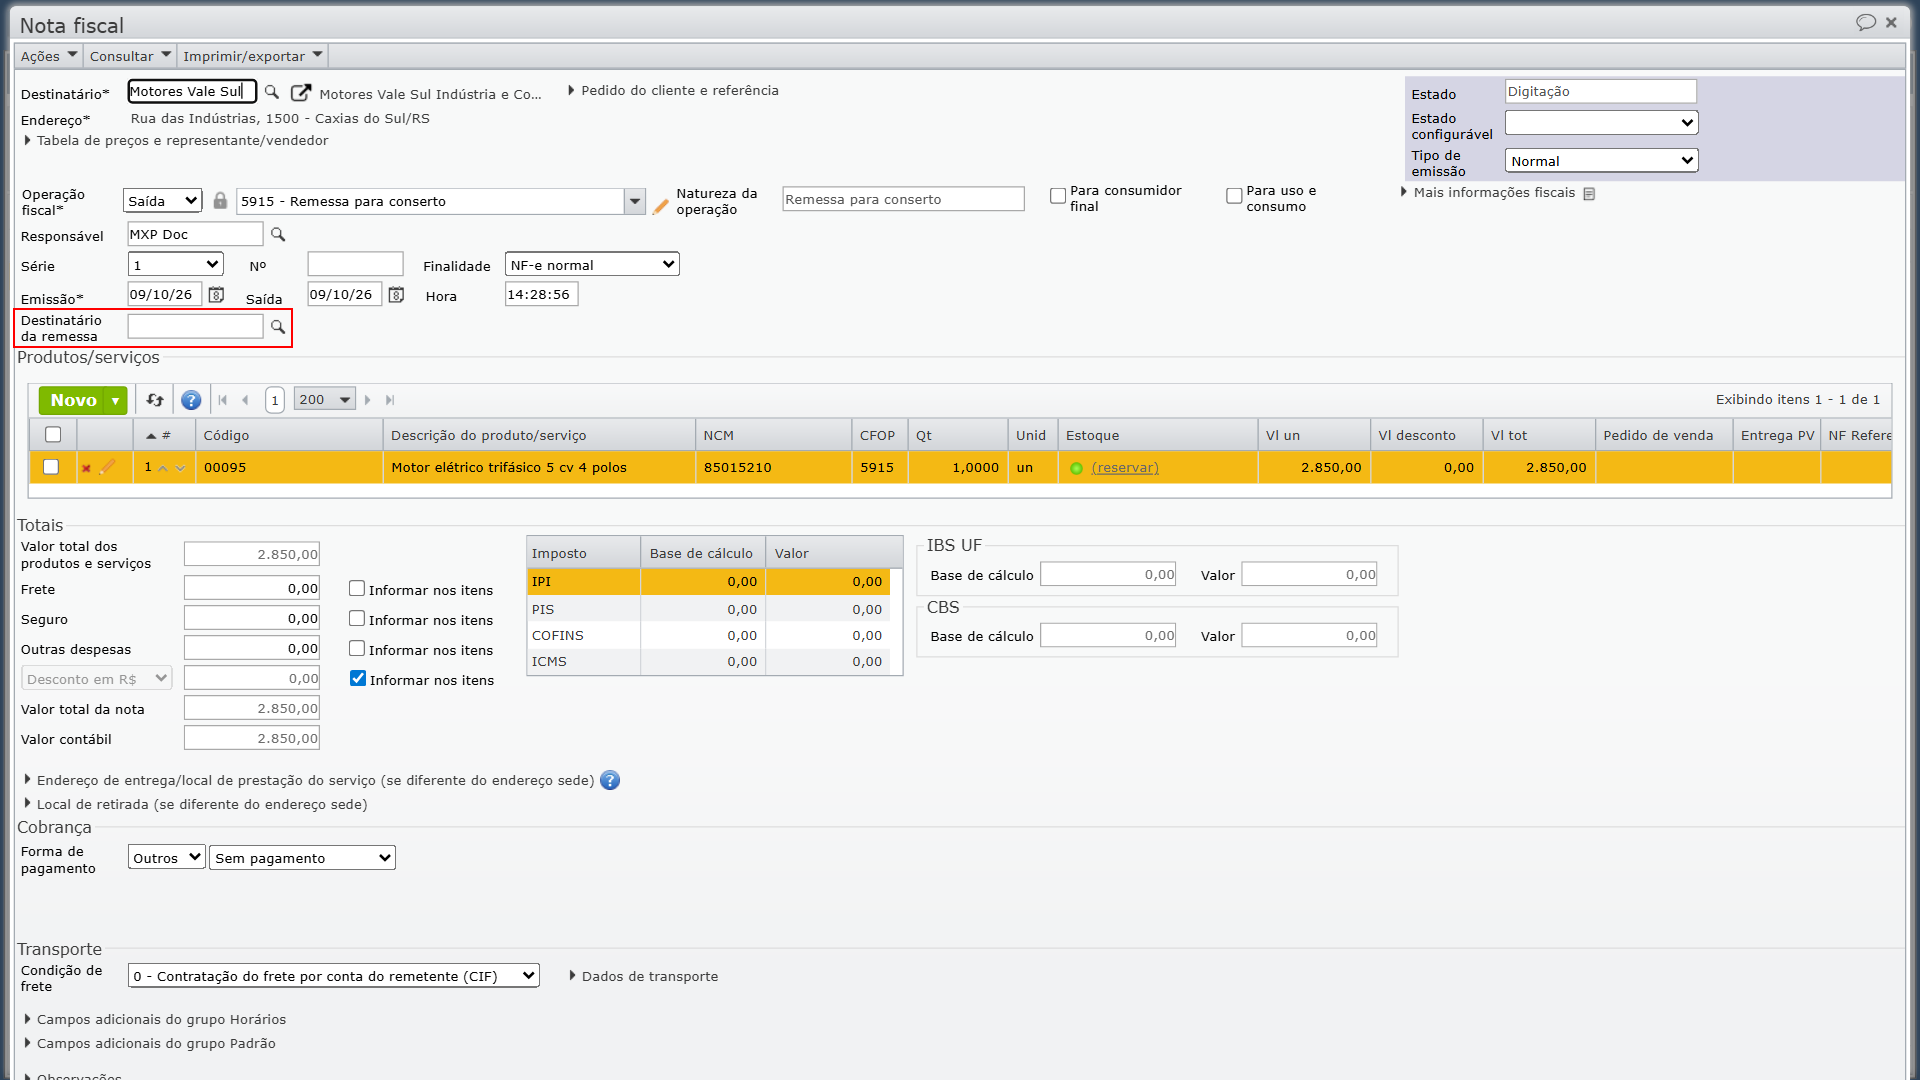Open Condição de frete dropdown
This screenshot has height=1080, width=1920.
click(x=334, y=976)
